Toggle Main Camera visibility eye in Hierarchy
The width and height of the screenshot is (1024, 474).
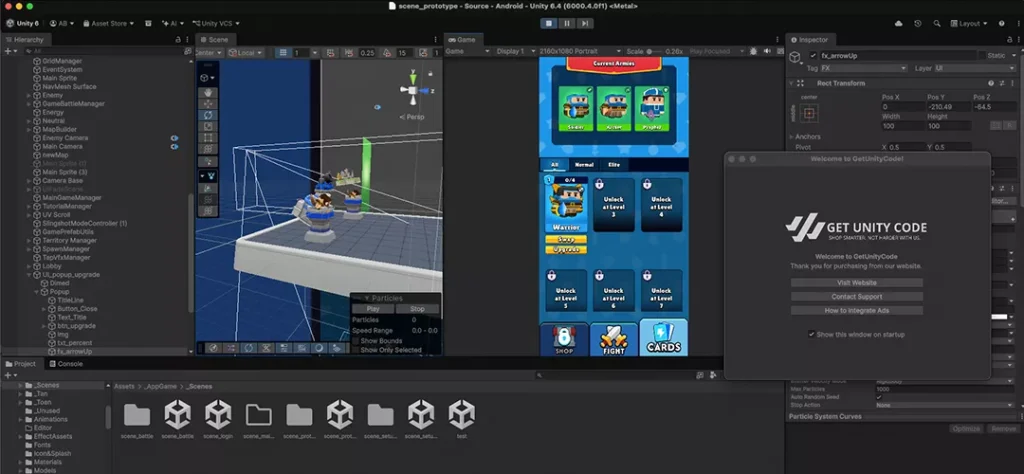[174, 147]
